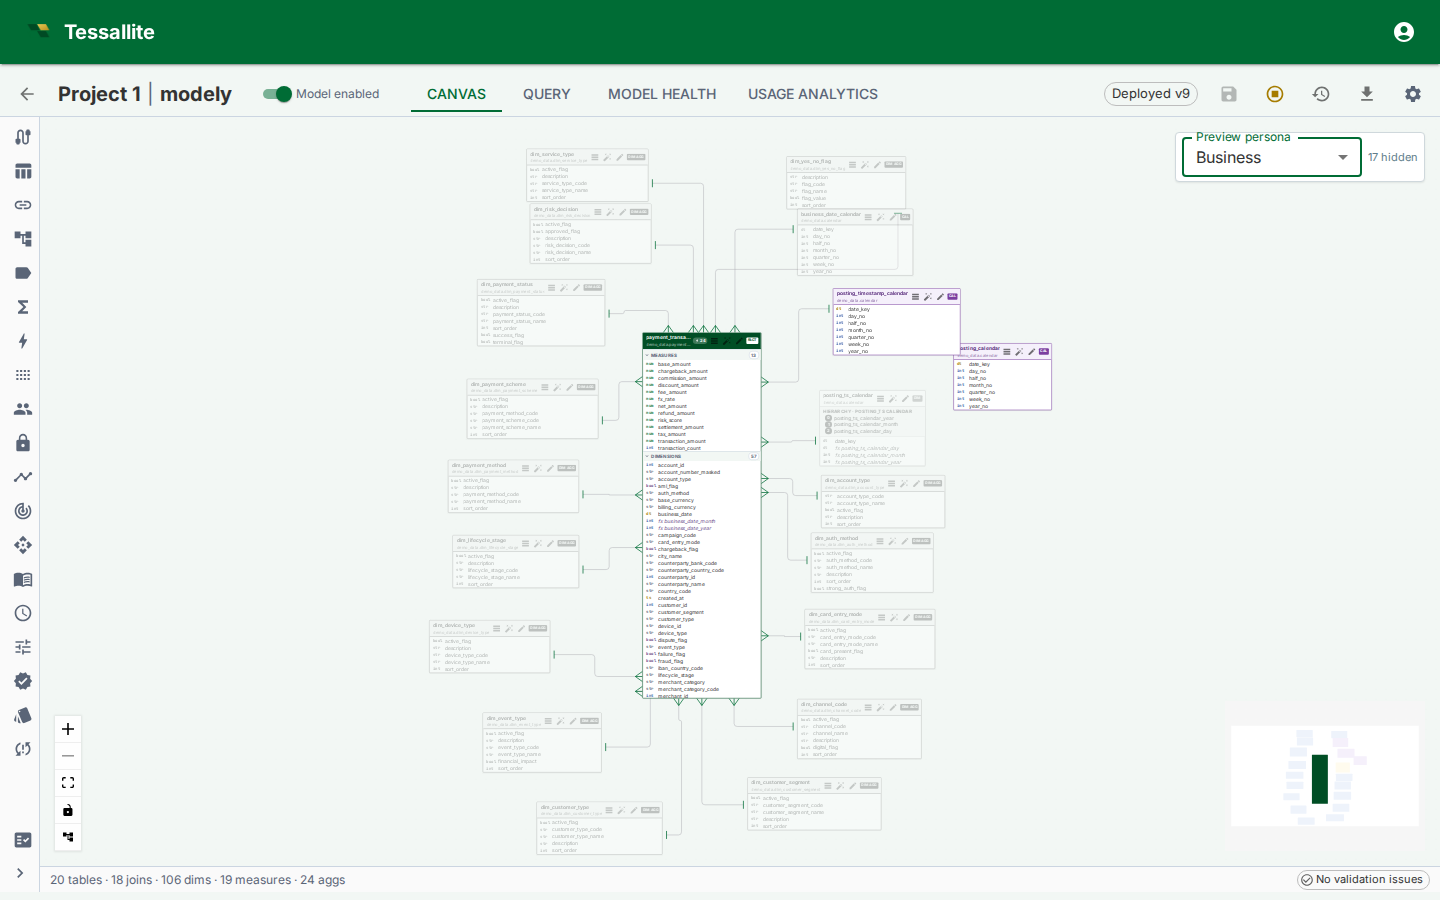1440x900 pixels.
Task: Click the download model icon
Action: [1367, 94]
